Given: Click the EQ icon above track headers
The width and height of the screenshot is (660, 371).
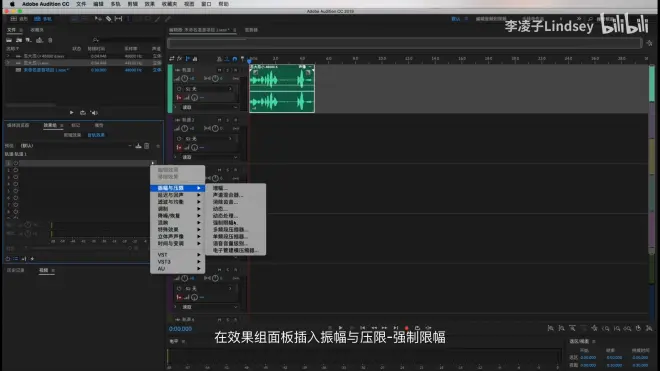Looking at the screenshot, I should [x=195, y=59].
